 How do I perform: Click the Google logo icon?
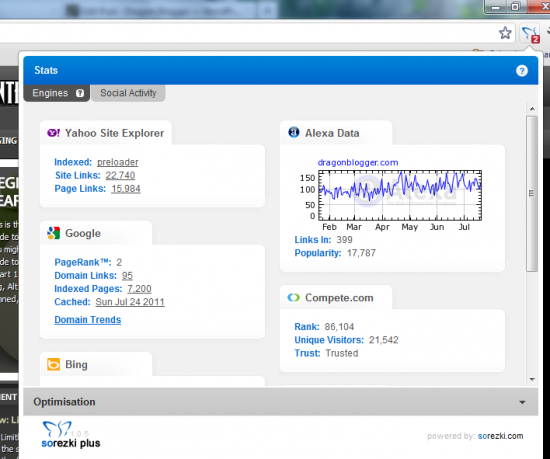coord(53,233)
